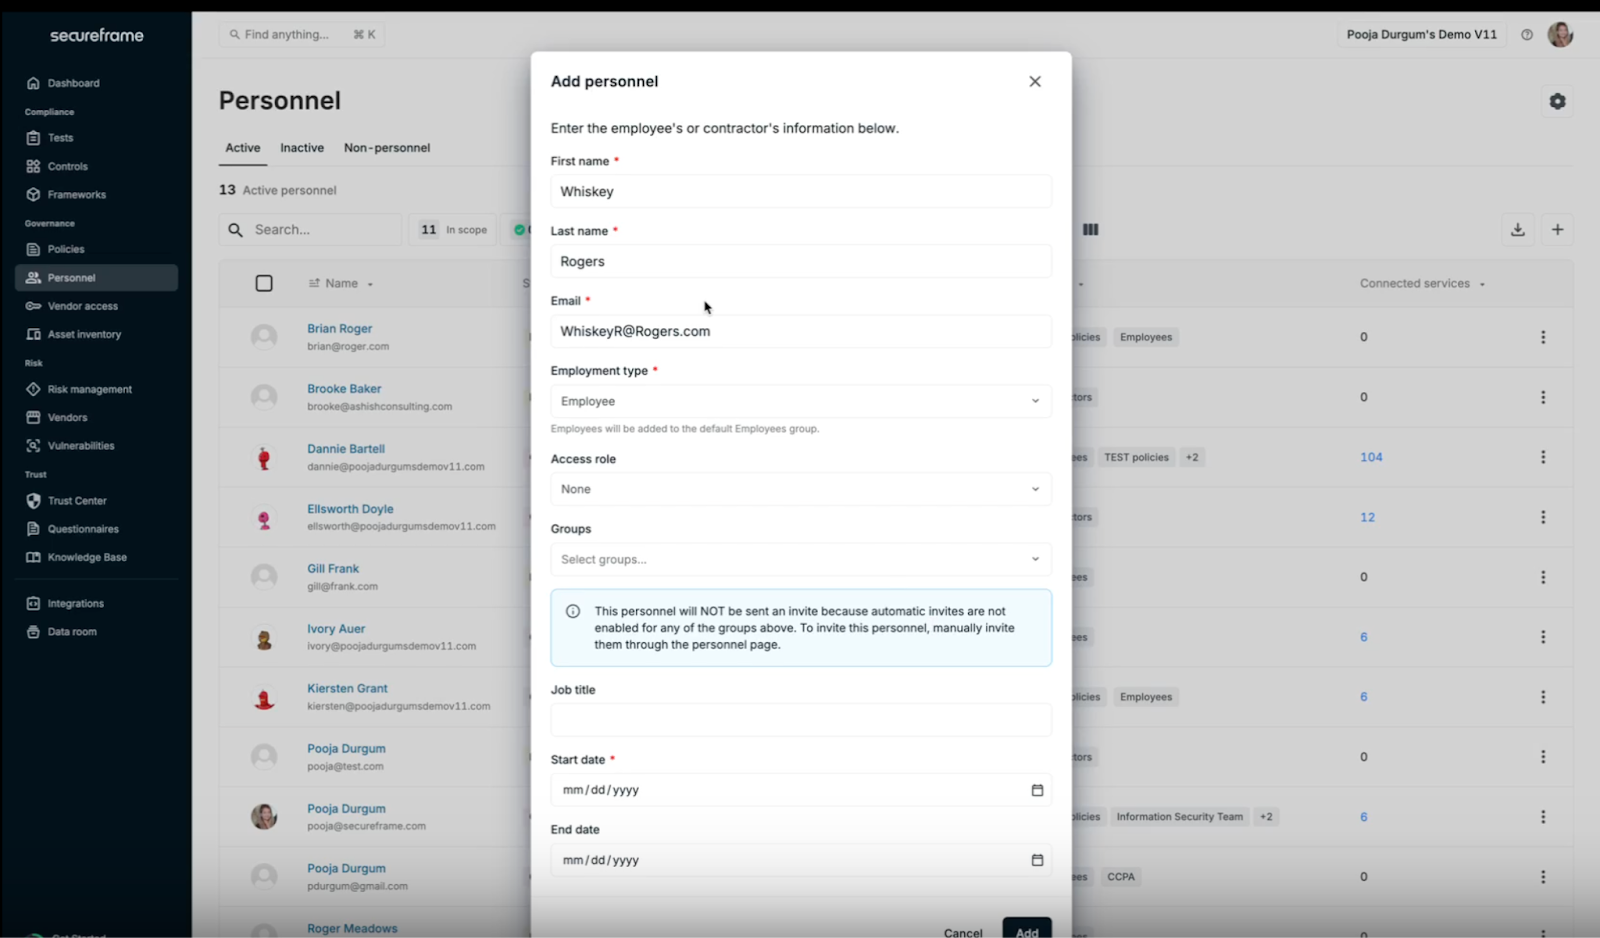Viewport: 1600px width, 938px height.
Task: Toggle the select-all checkbox in table header
Action: [264, 284]
